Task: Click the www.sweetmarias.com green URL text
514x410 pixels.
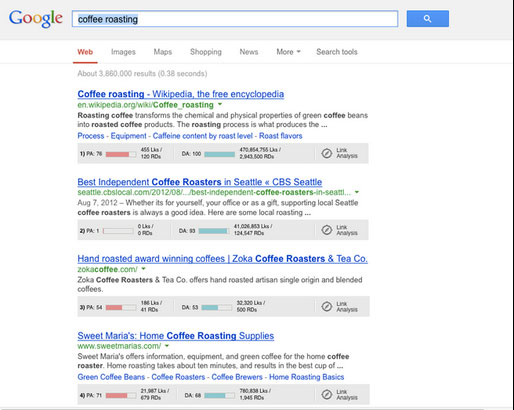Action: (x=119, y=346)
